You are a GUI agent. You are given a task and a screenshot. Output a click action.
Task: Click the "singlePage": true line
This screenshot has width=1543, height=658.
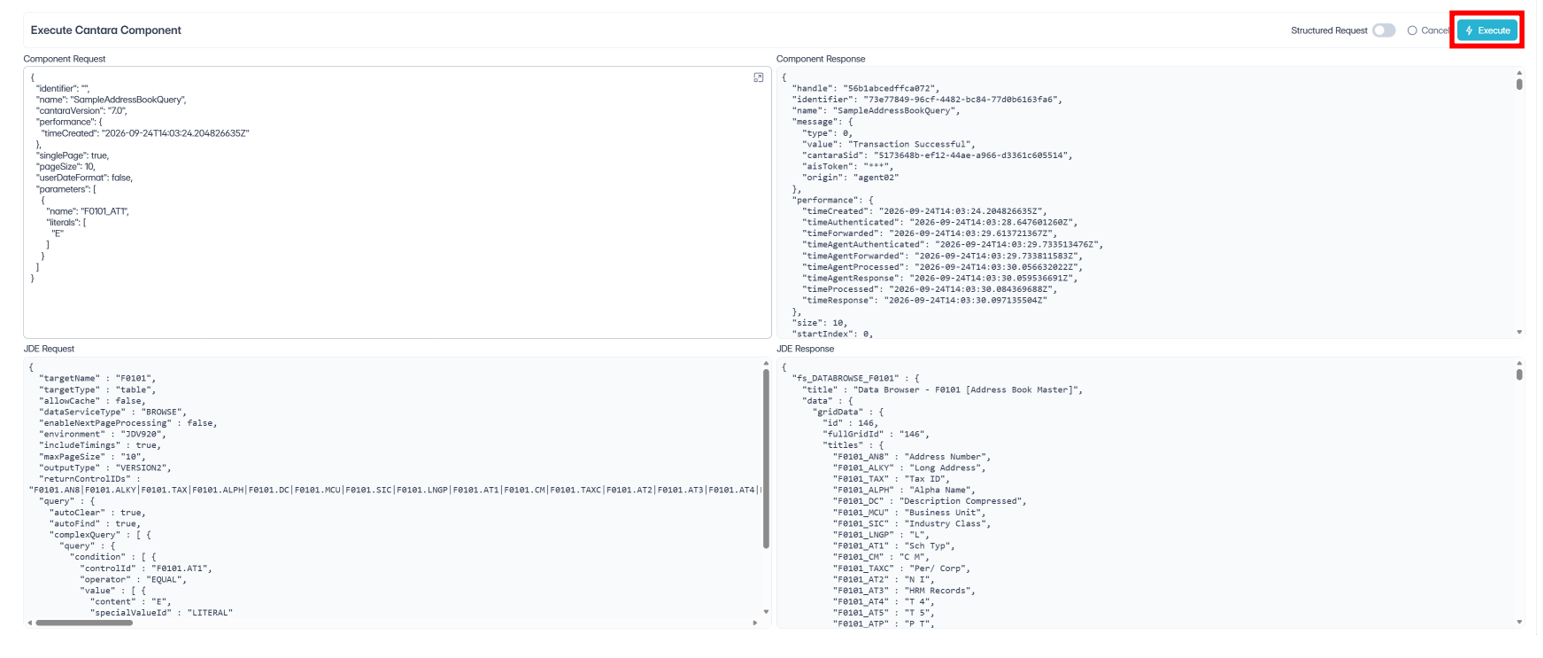coord(72,155)
